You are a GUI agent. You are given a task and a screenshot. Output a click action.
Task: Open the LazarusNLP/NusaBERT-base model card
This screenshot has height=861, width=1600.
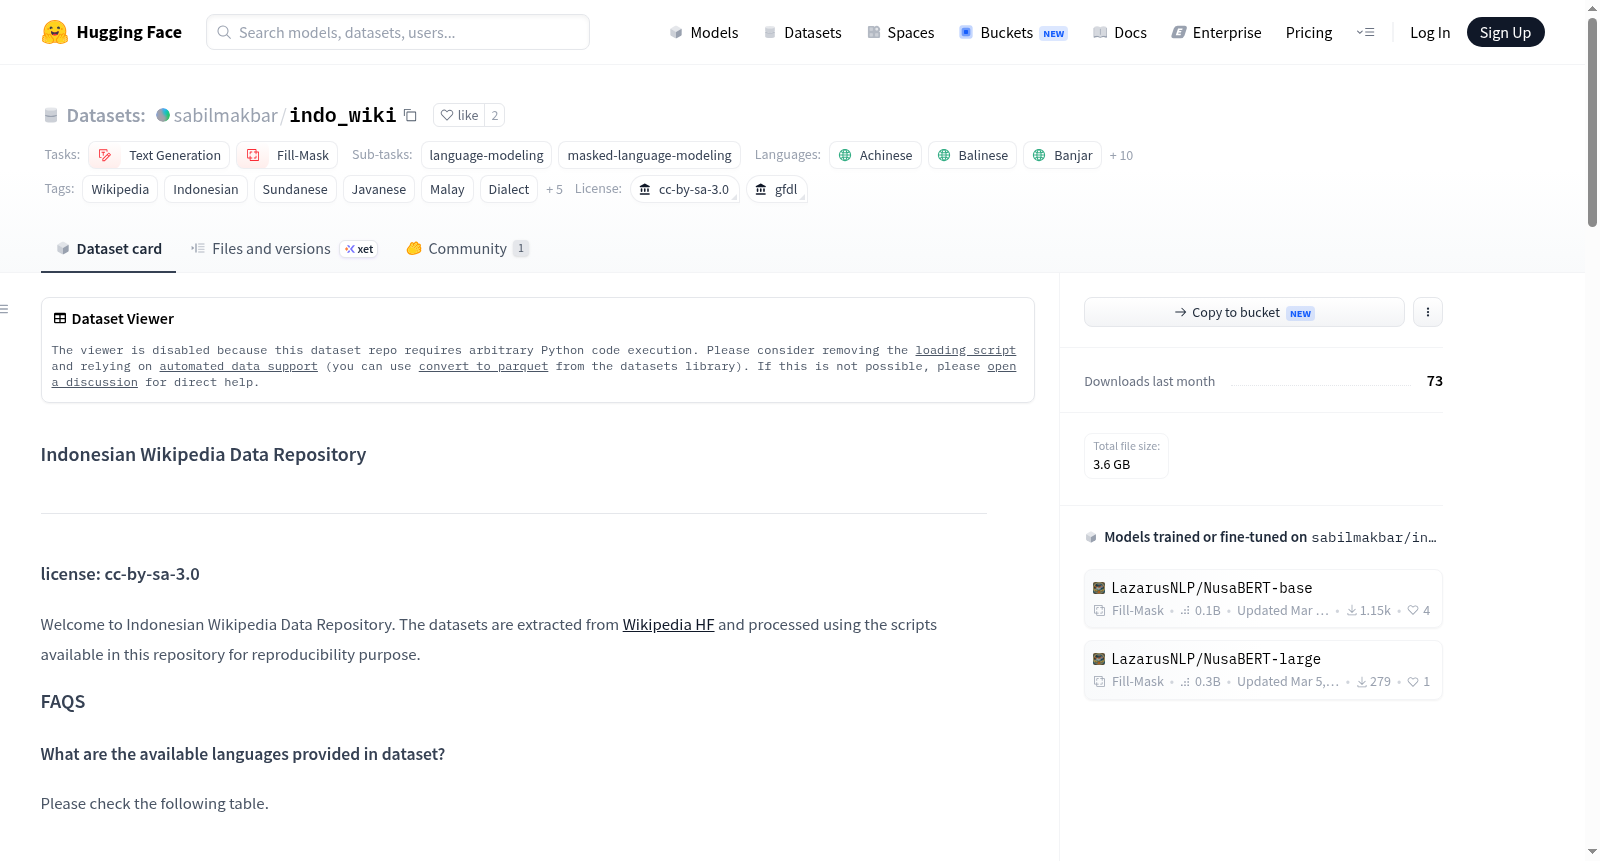click(x=1263, y=598)
